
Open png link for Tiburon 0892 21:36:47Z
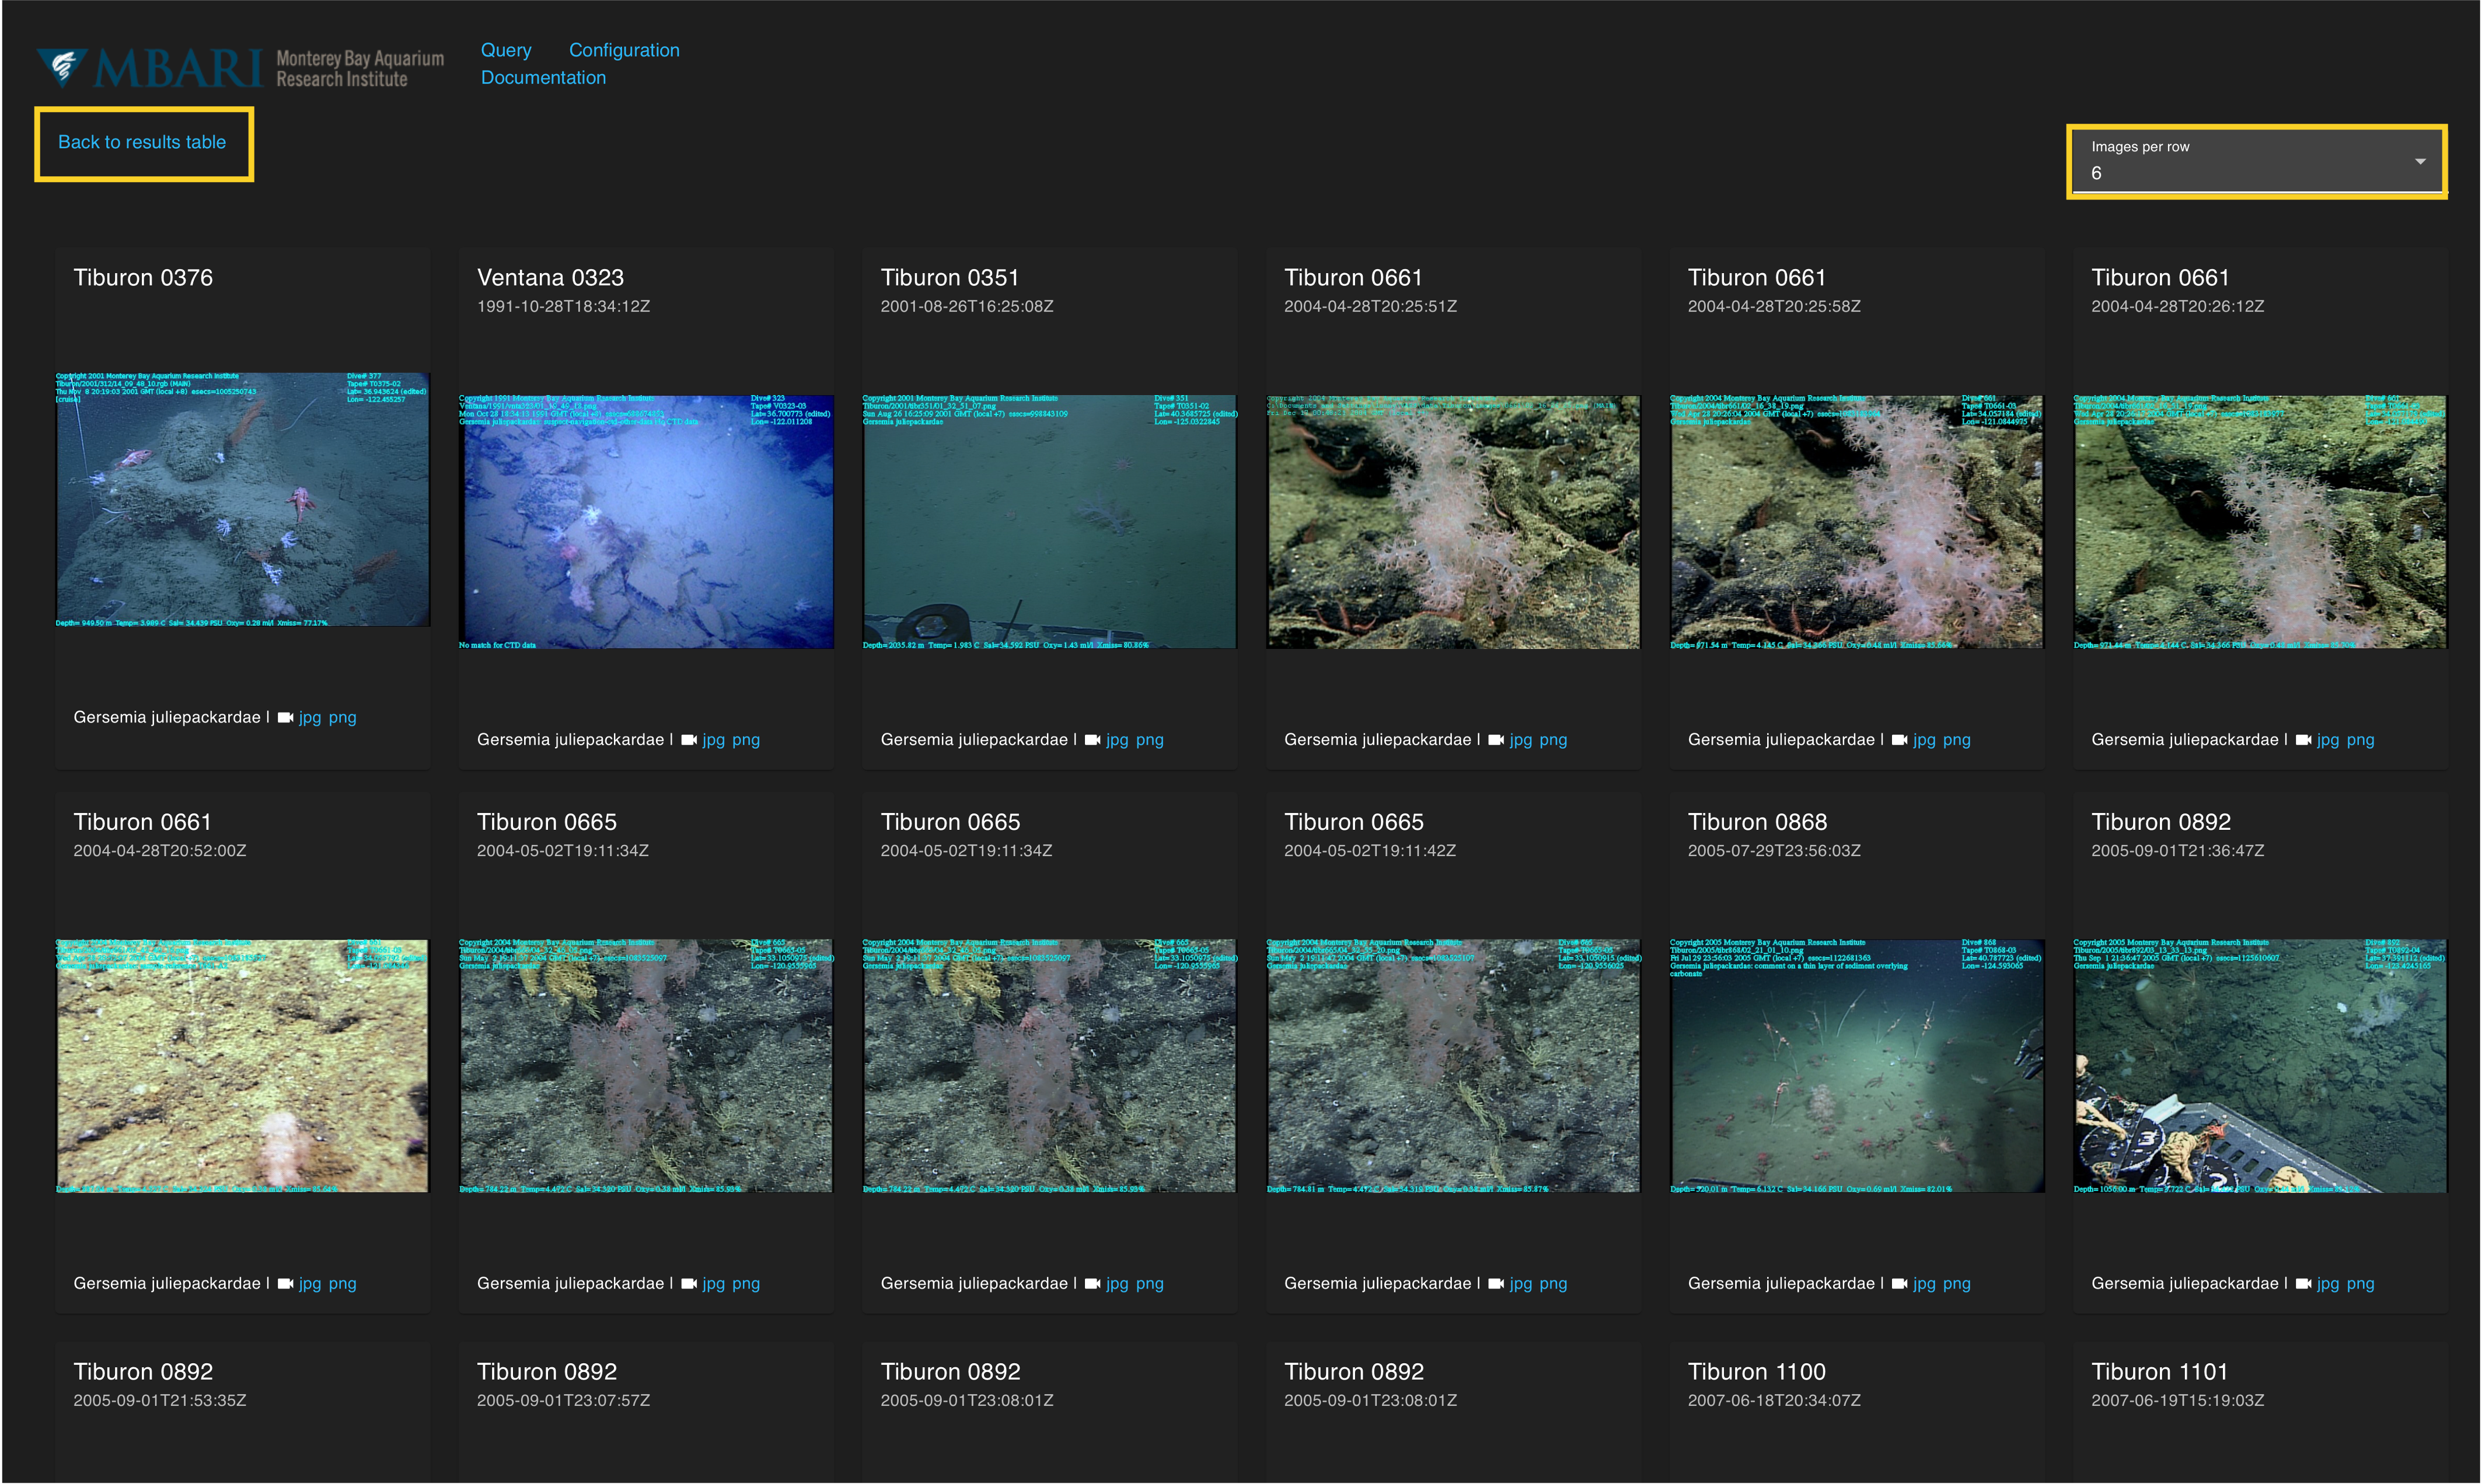click(x=2360, y=1283)
